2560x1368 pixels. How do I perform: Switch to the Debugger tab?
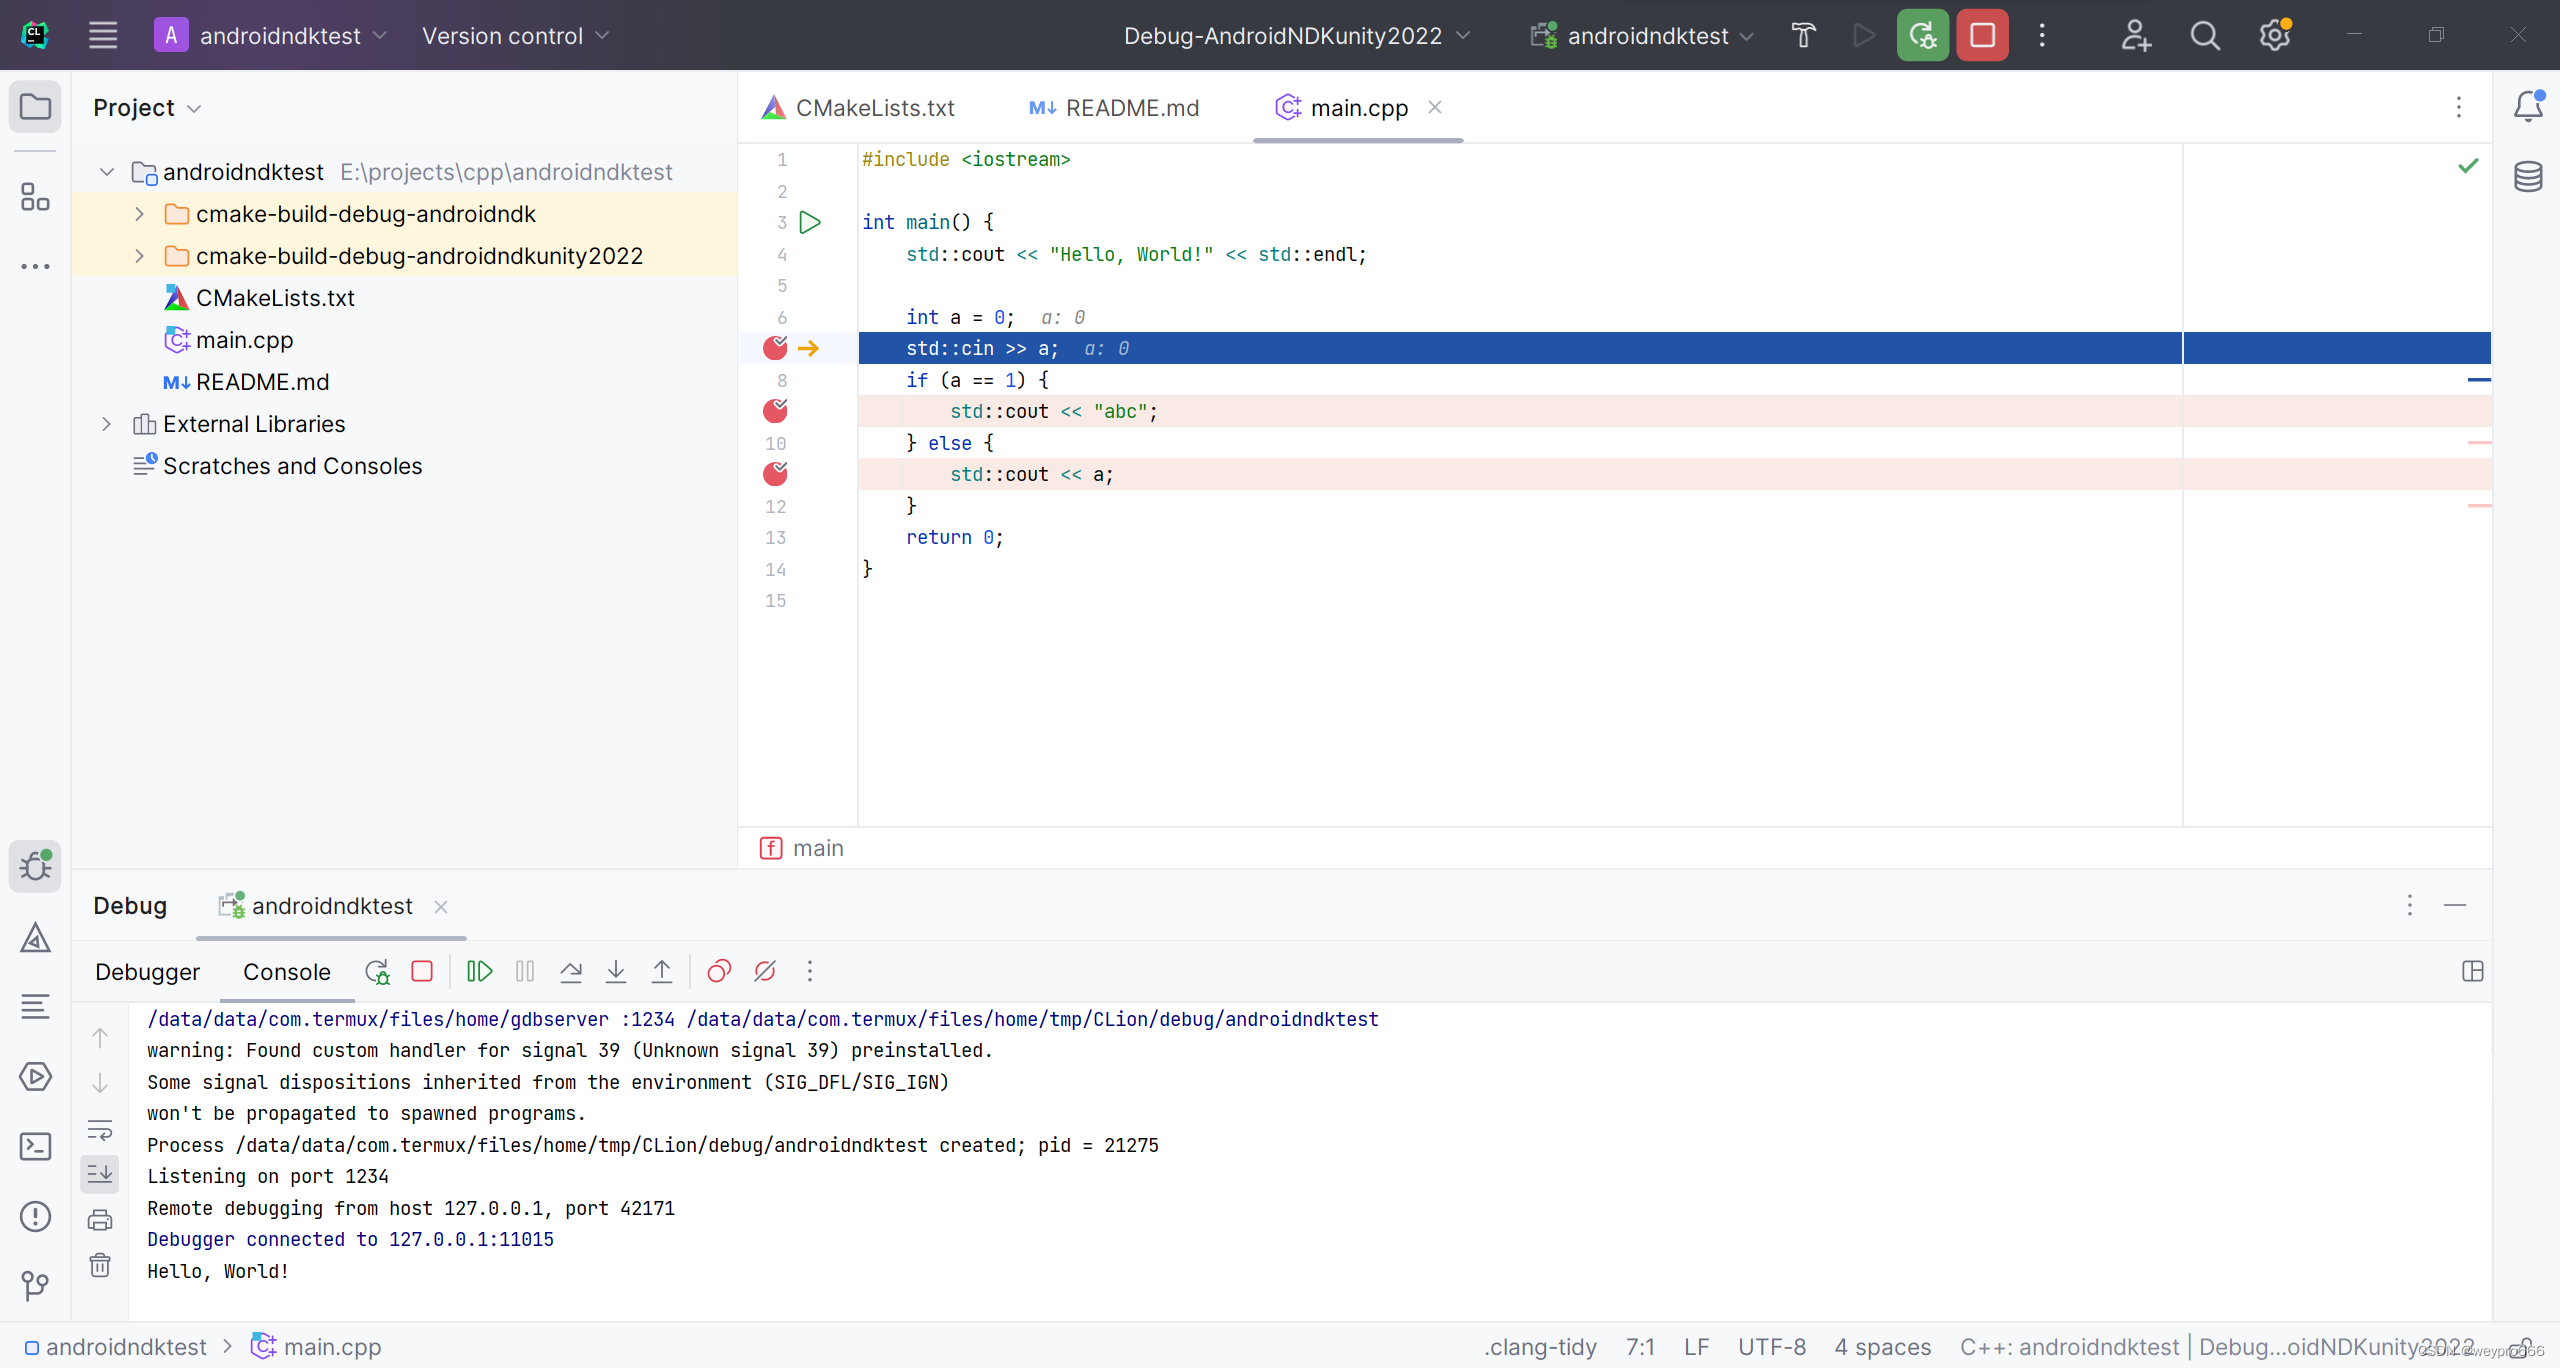pos(147,971)
